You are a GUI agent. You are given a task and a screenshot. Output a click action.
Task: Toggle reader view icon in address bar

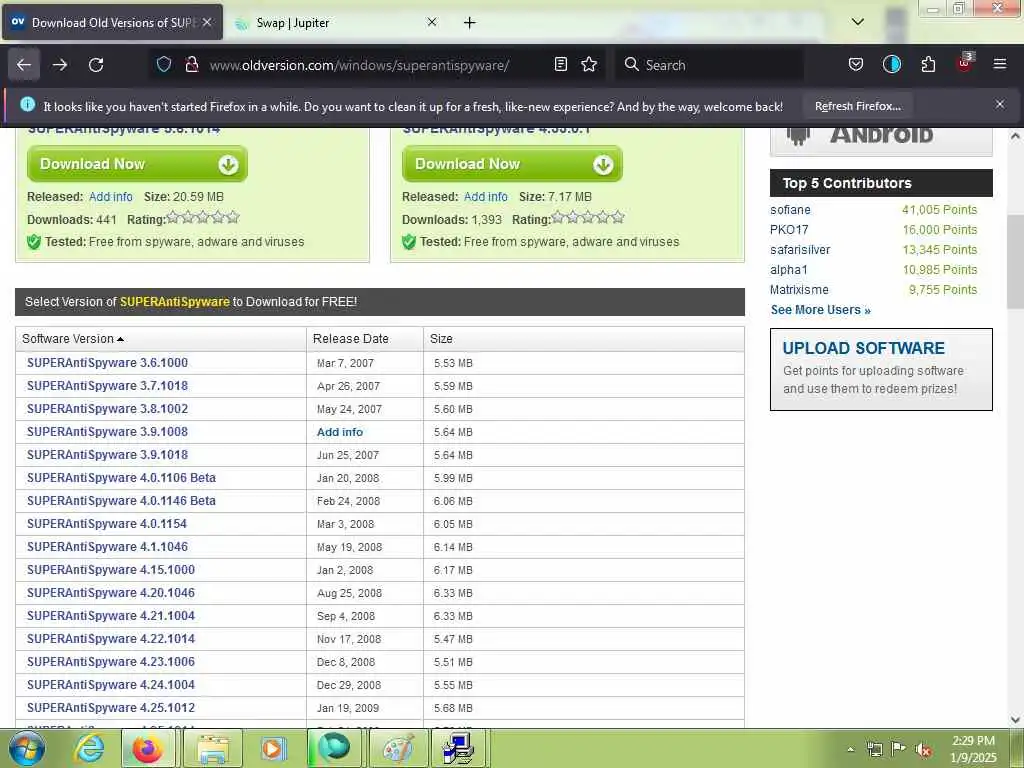point(560,65)
